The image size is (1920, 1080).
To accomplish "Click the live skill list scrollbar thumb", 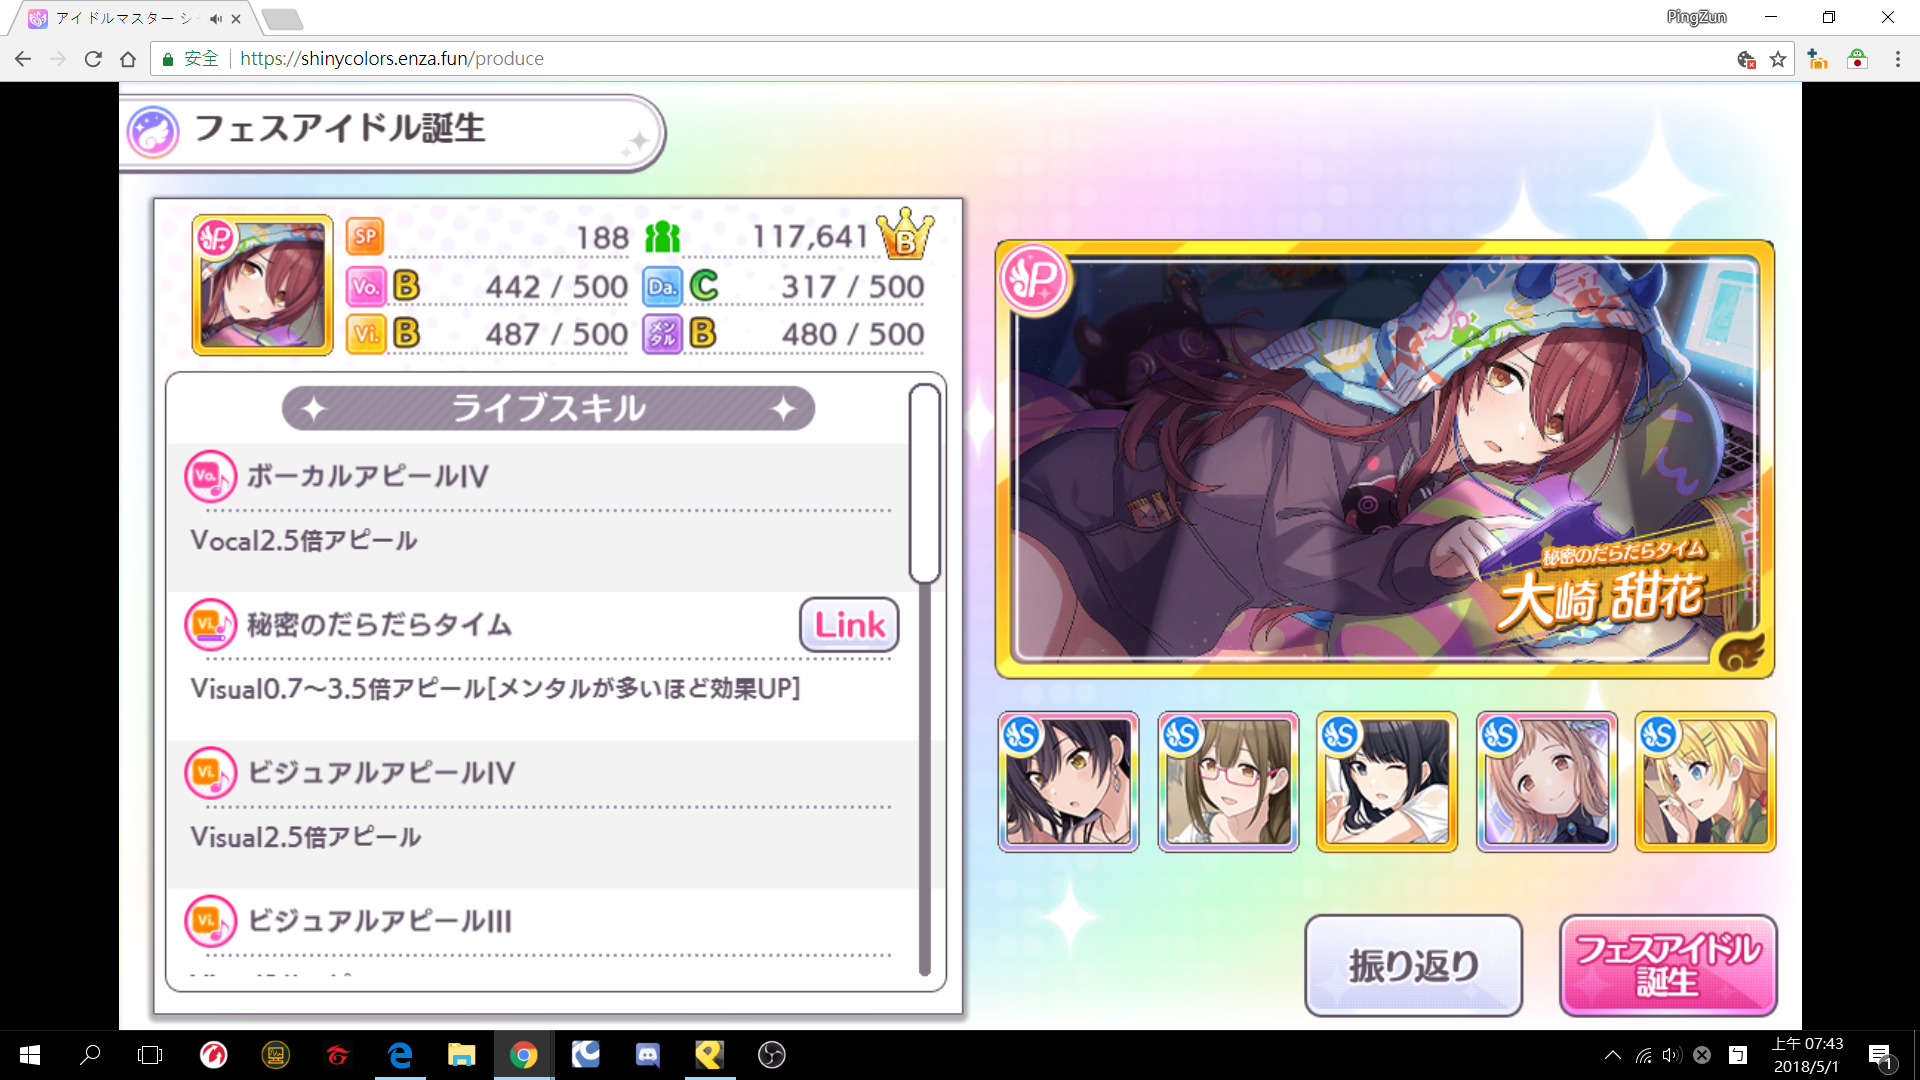I will tap(925, 483).
